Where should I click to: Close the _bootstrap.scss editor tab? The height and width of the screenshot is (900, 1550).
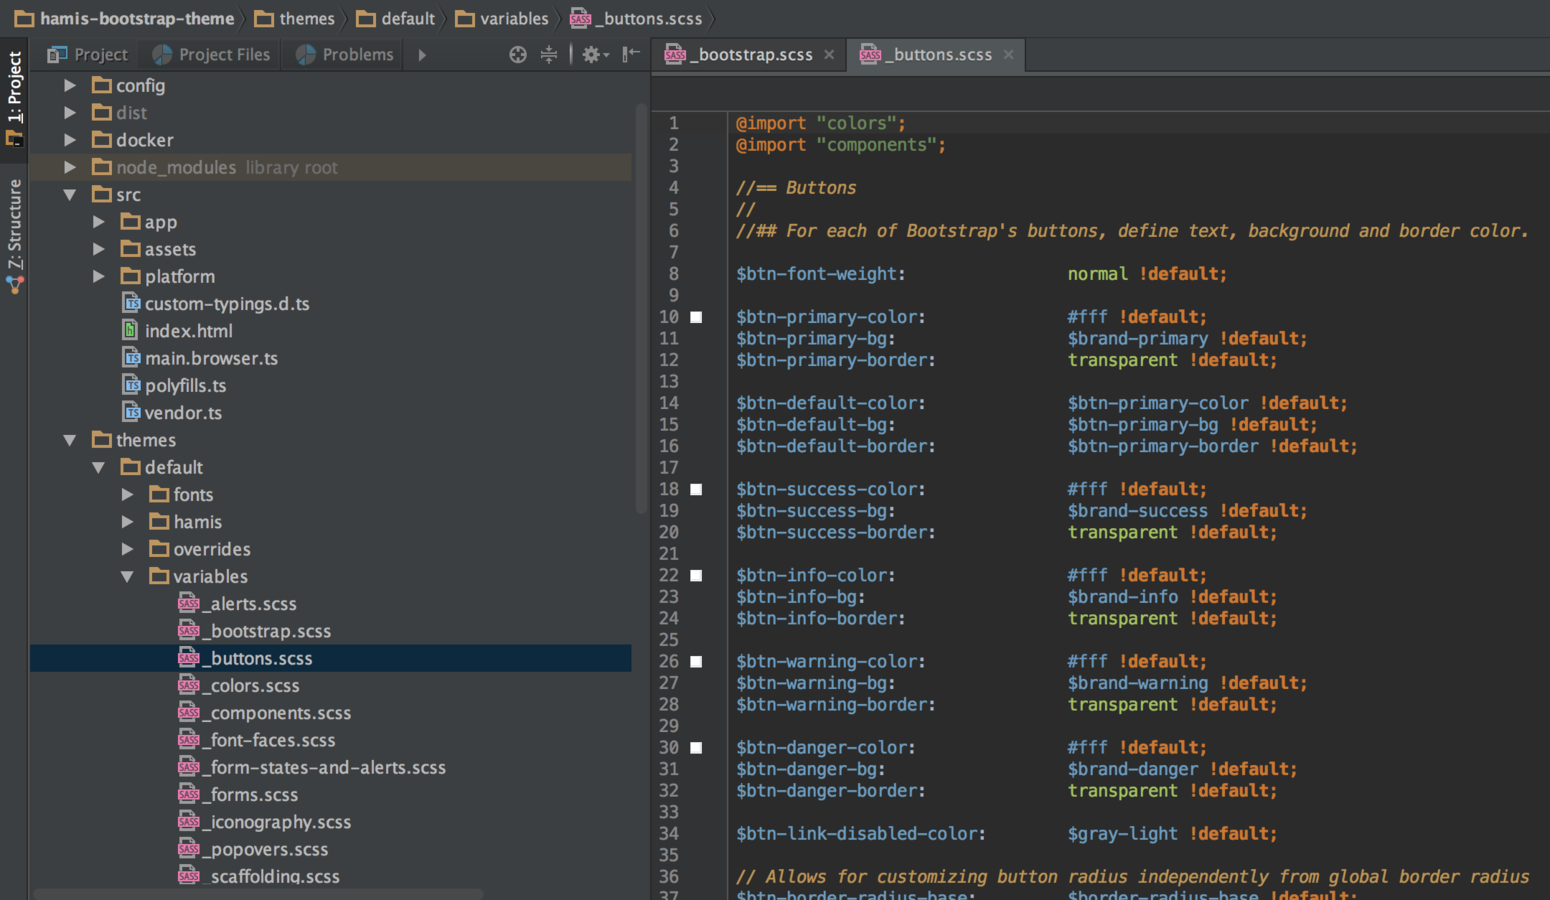(829, 55)
